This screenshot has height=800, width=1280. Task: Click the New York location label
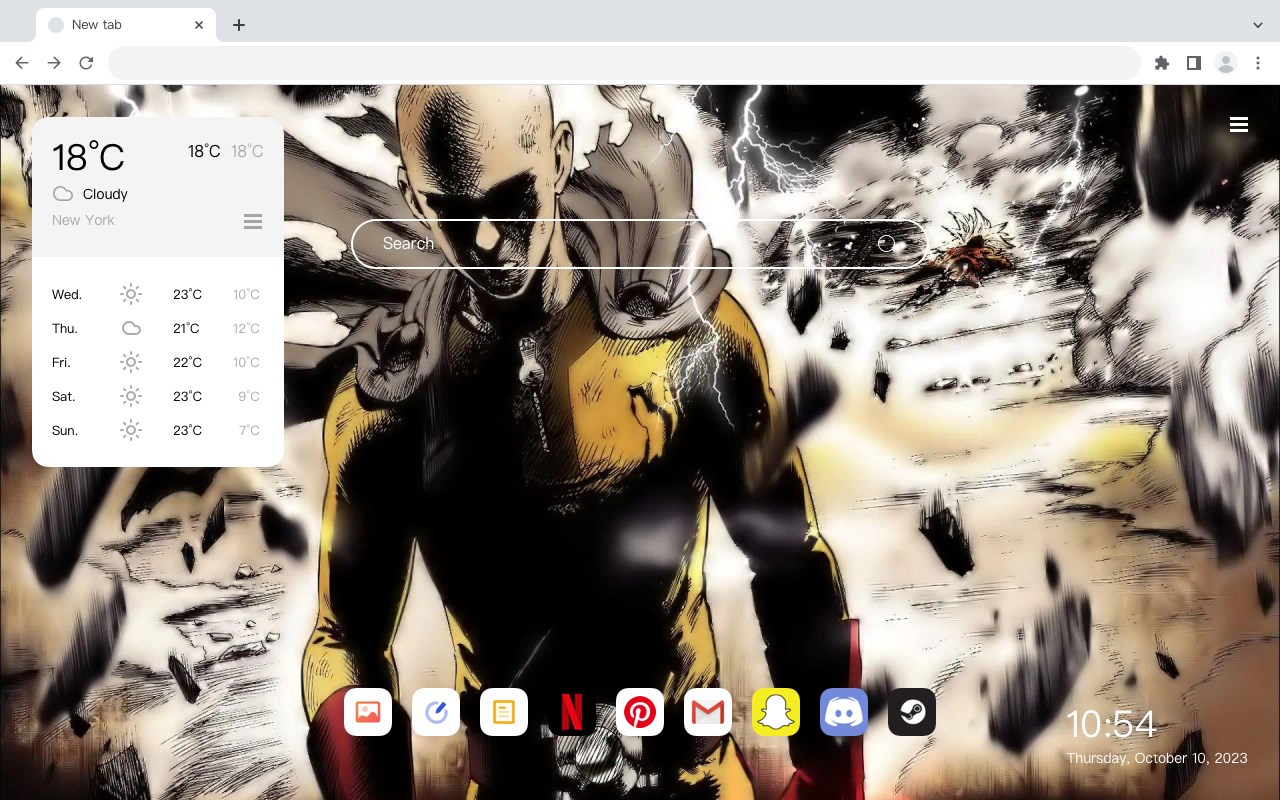[x=83, y=220]
